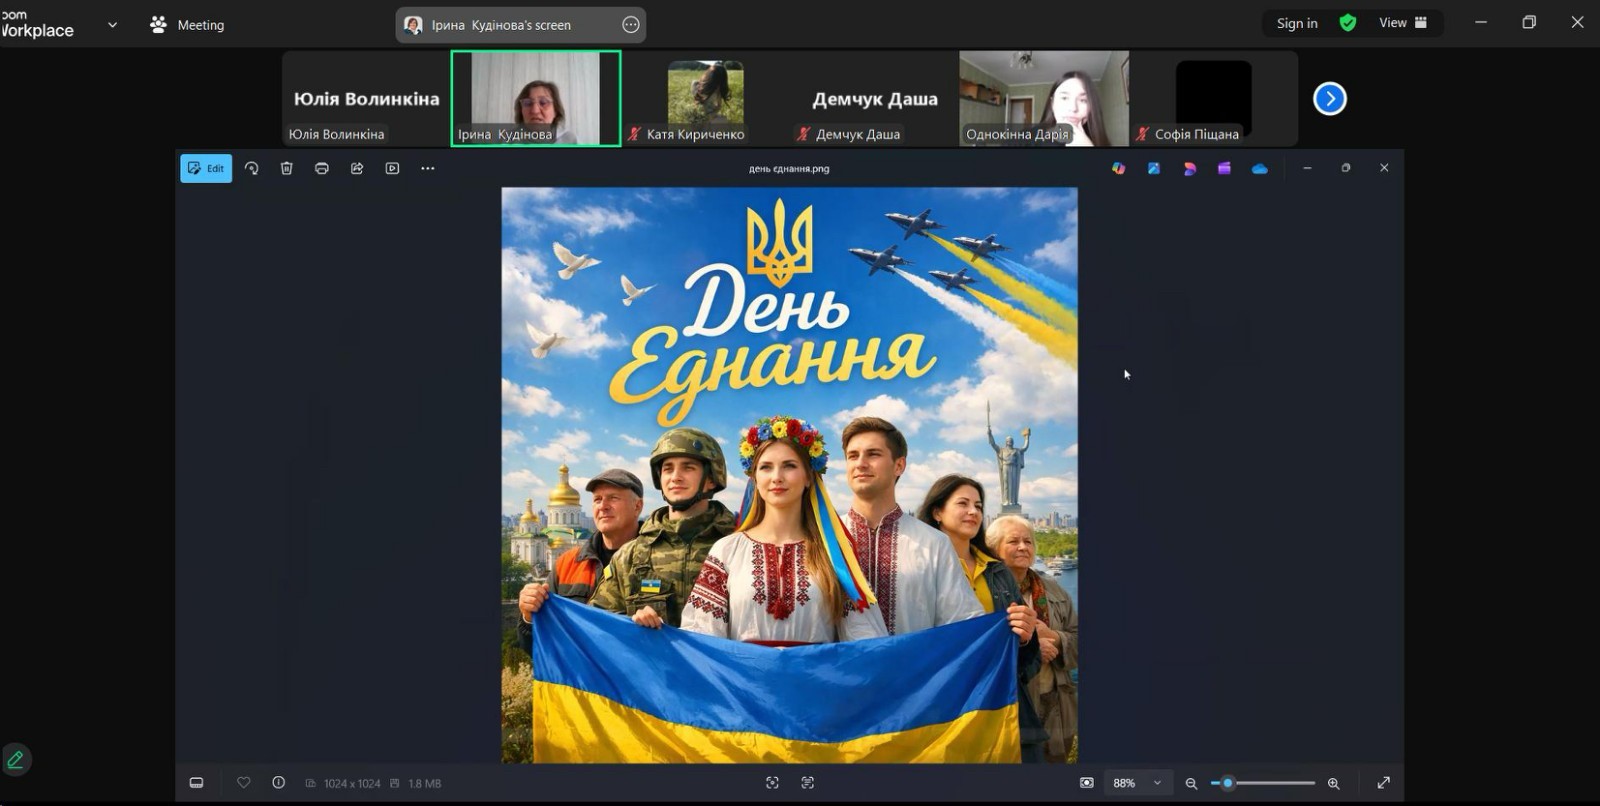
Task: Print the image via printer icon
Action: (322, 169)
